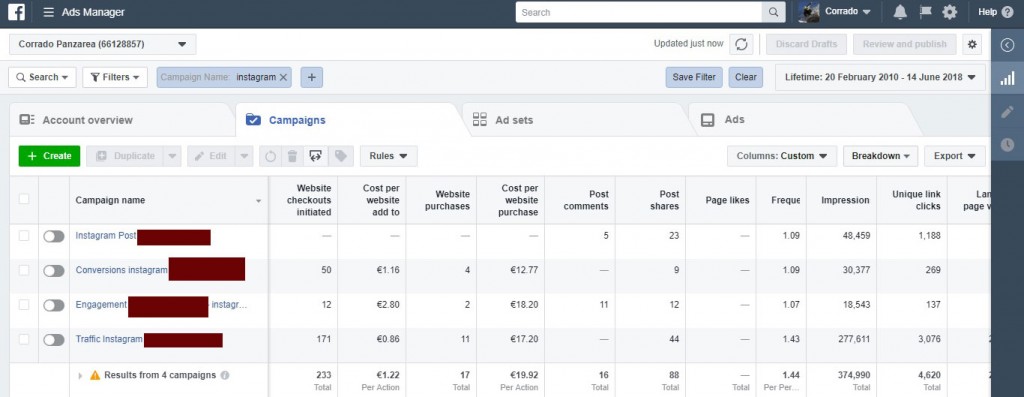Open Columns: Custom dropdown

(x=782, y=156)
